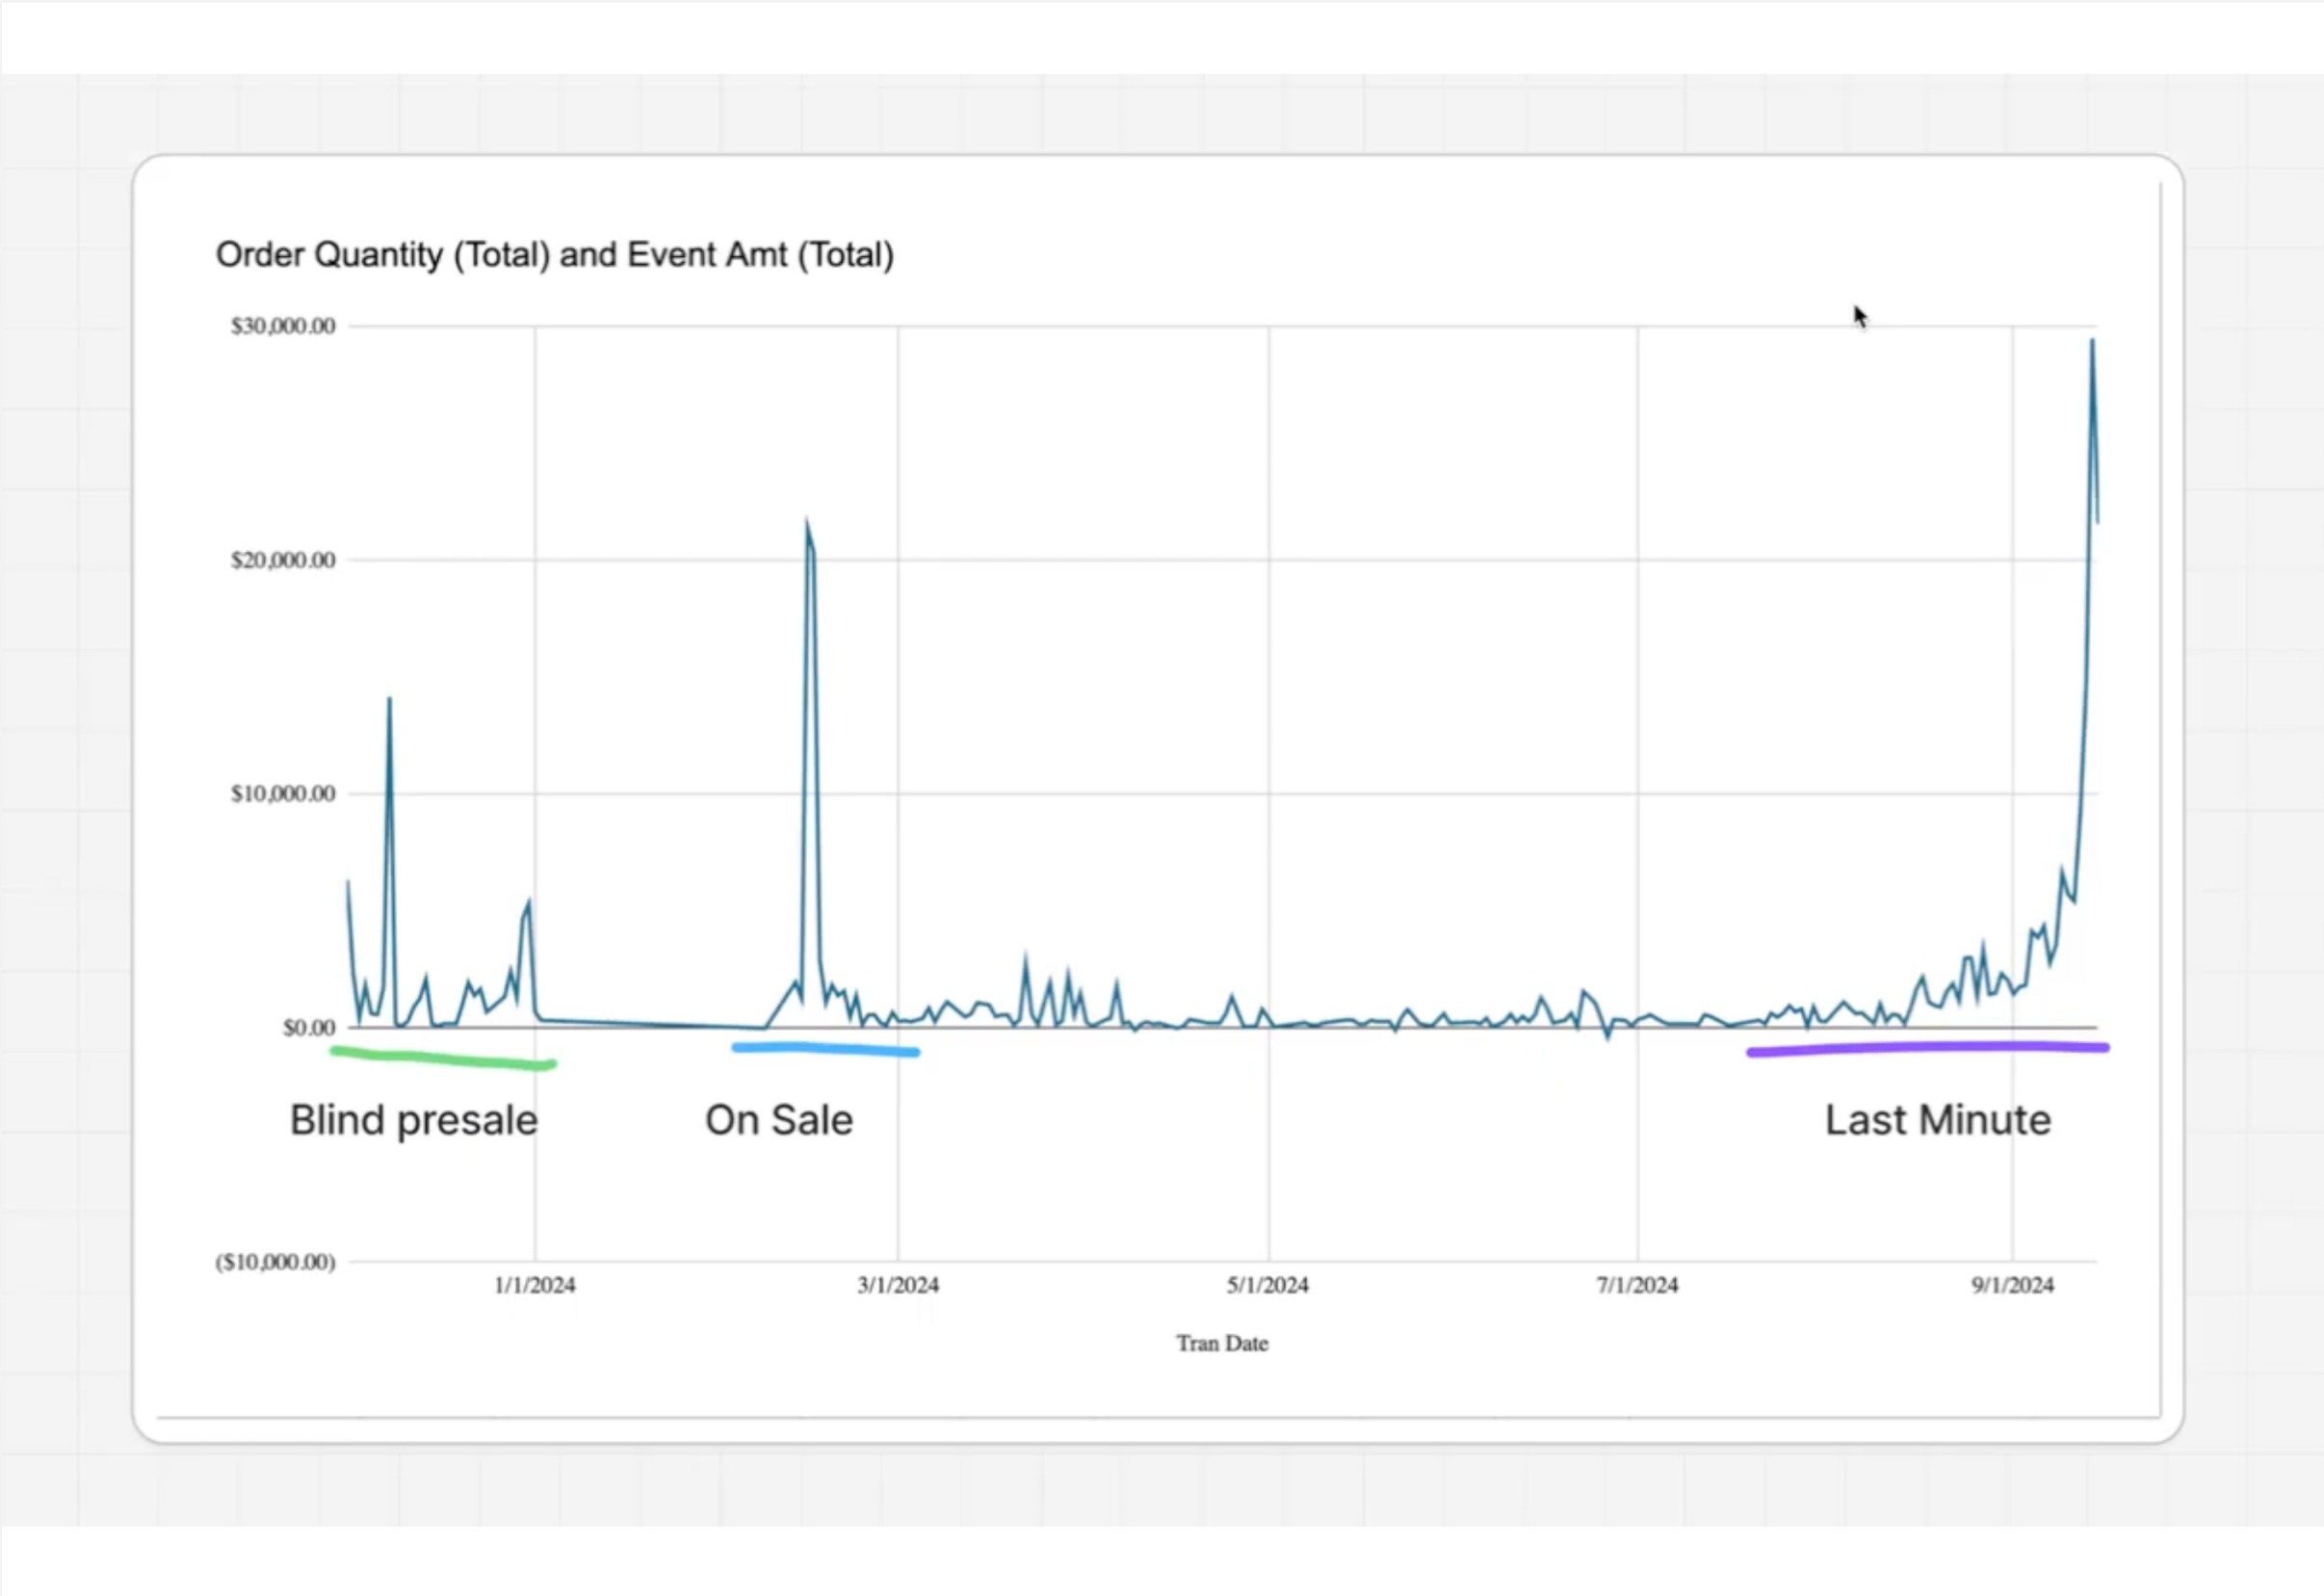Viewport: 2324px width, 1596px height.
Task: Click the $30,000.00 y-axis label
Action: pos(283,326)
